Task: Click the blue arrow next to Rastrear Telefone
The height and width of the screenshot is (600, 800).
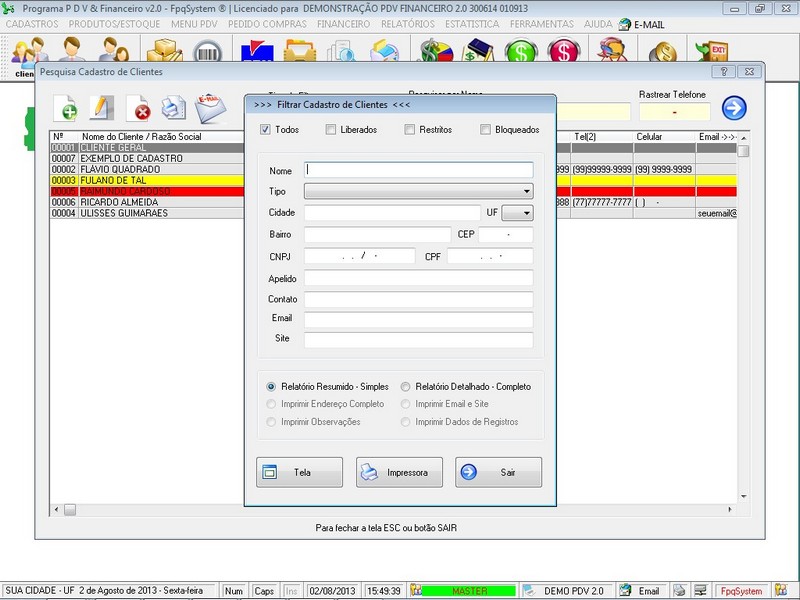Action: pos(734,108)
